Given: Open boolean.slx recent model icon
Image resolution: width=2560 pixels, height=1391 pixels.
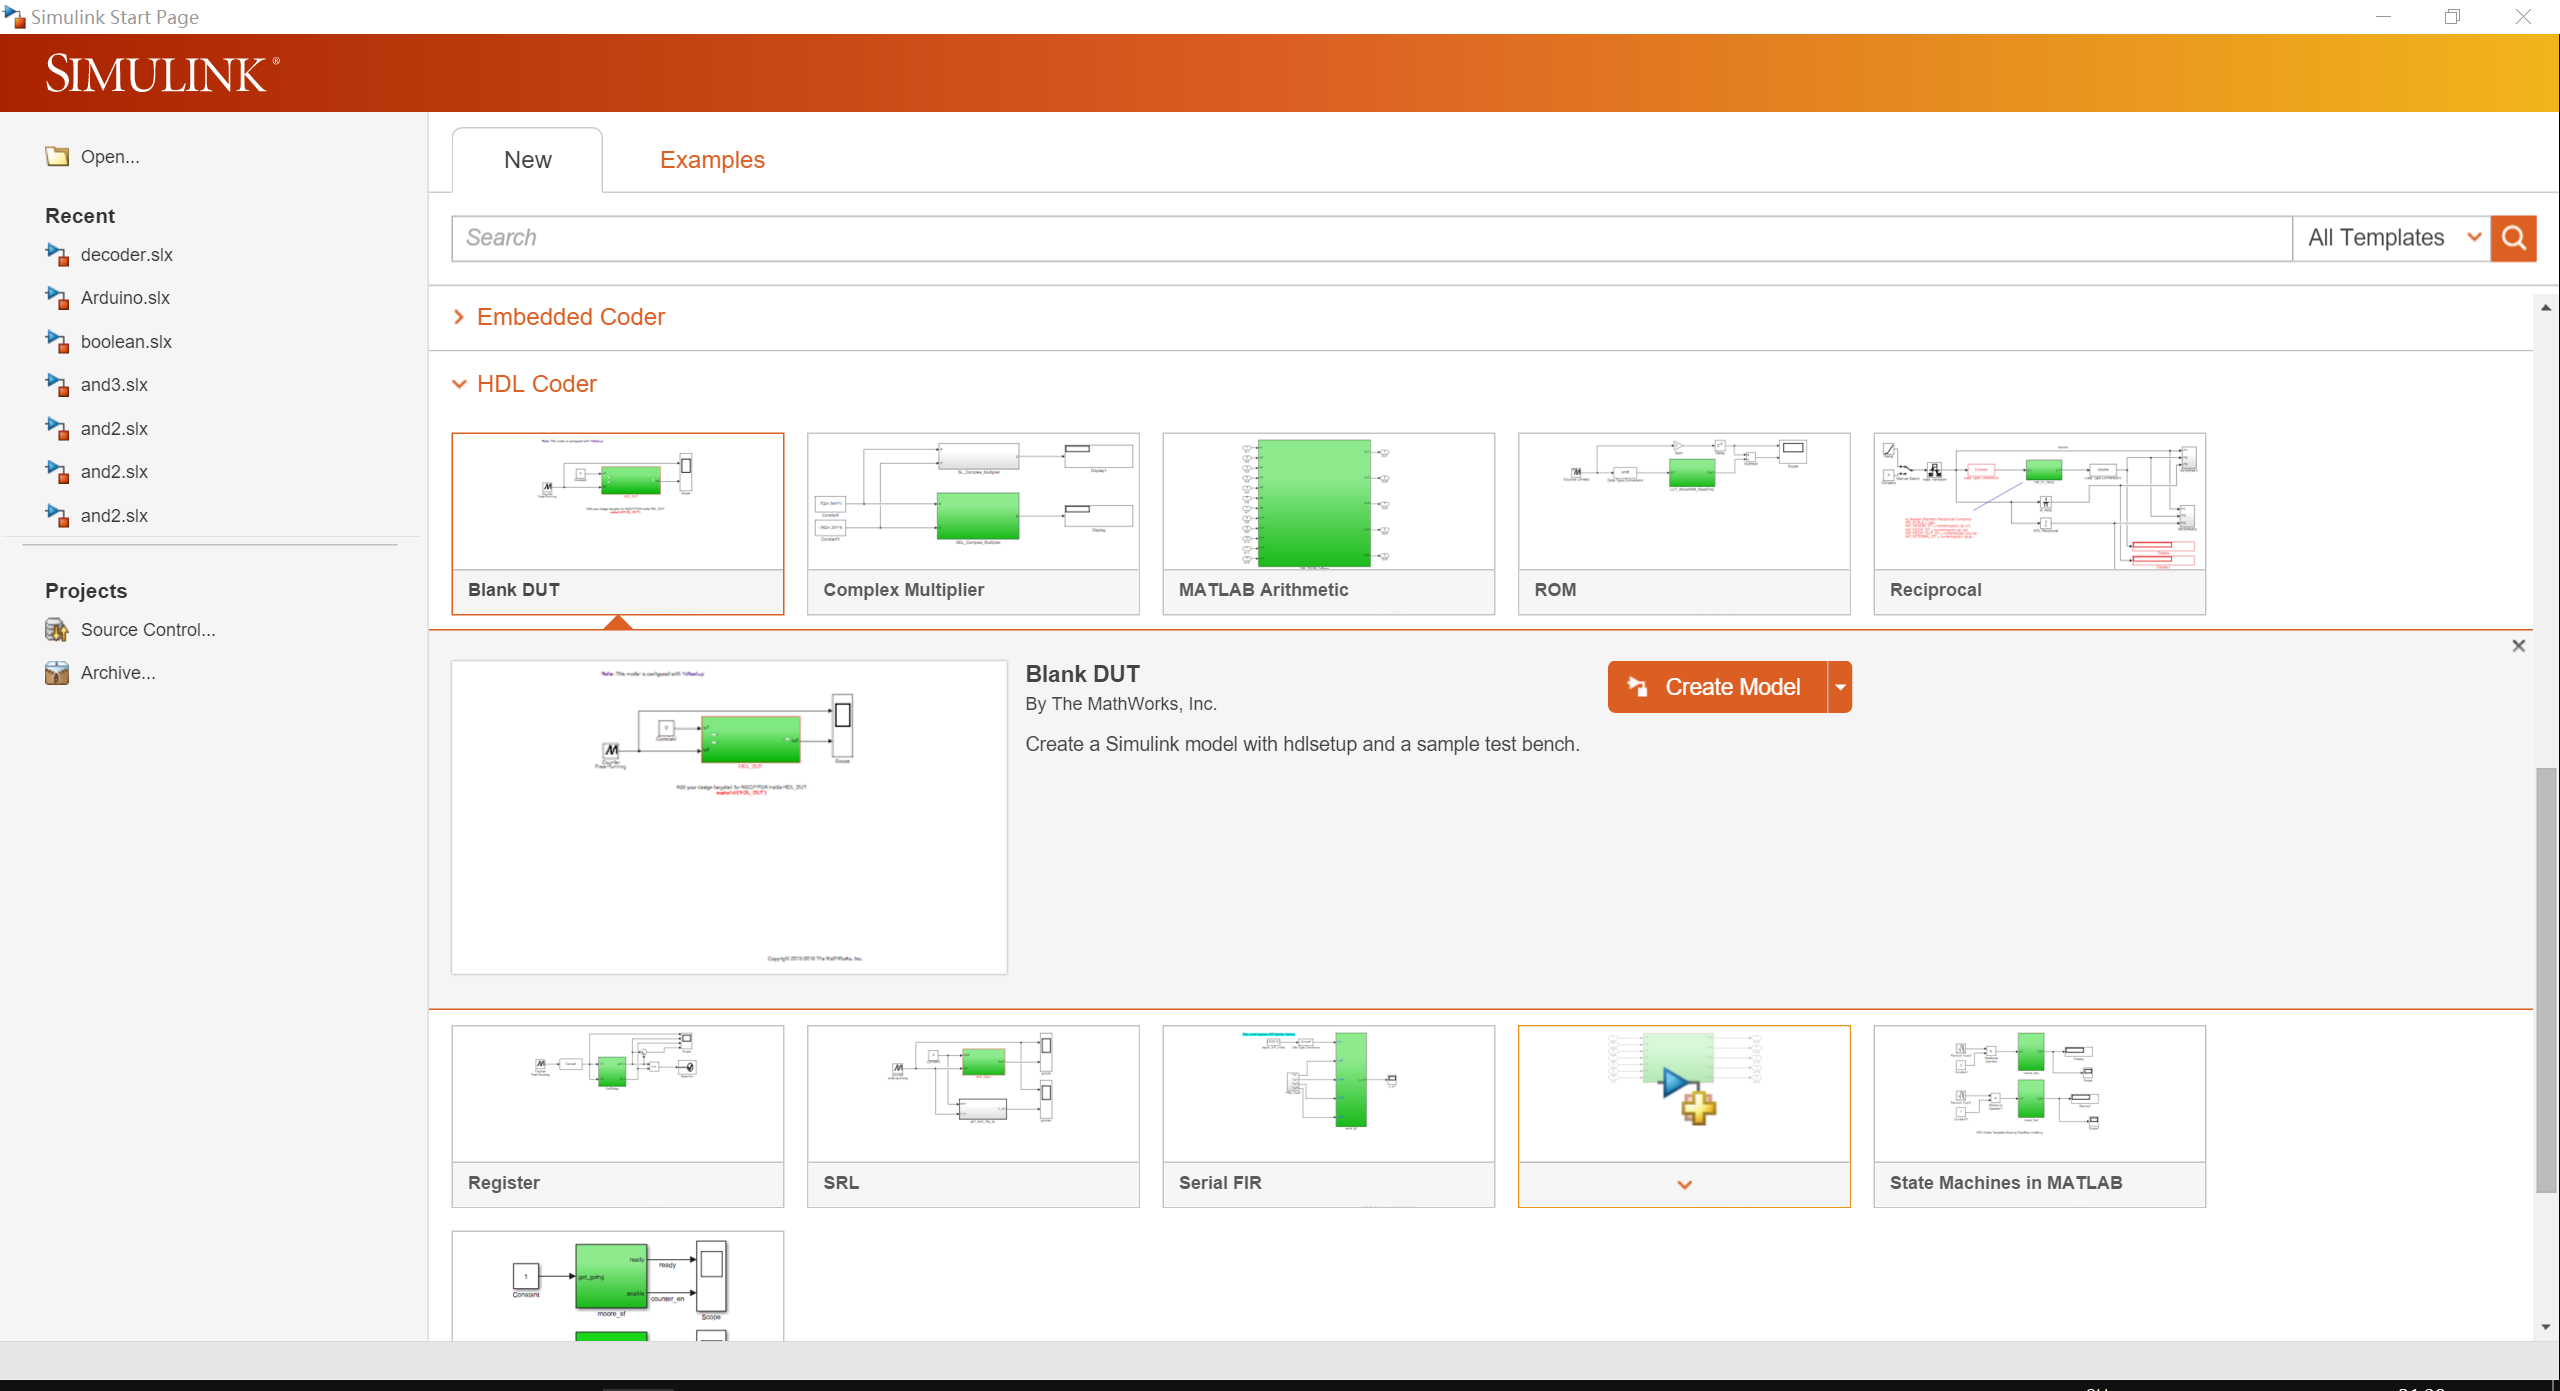Looking at the screenshot, I should [x=57, y=342].
